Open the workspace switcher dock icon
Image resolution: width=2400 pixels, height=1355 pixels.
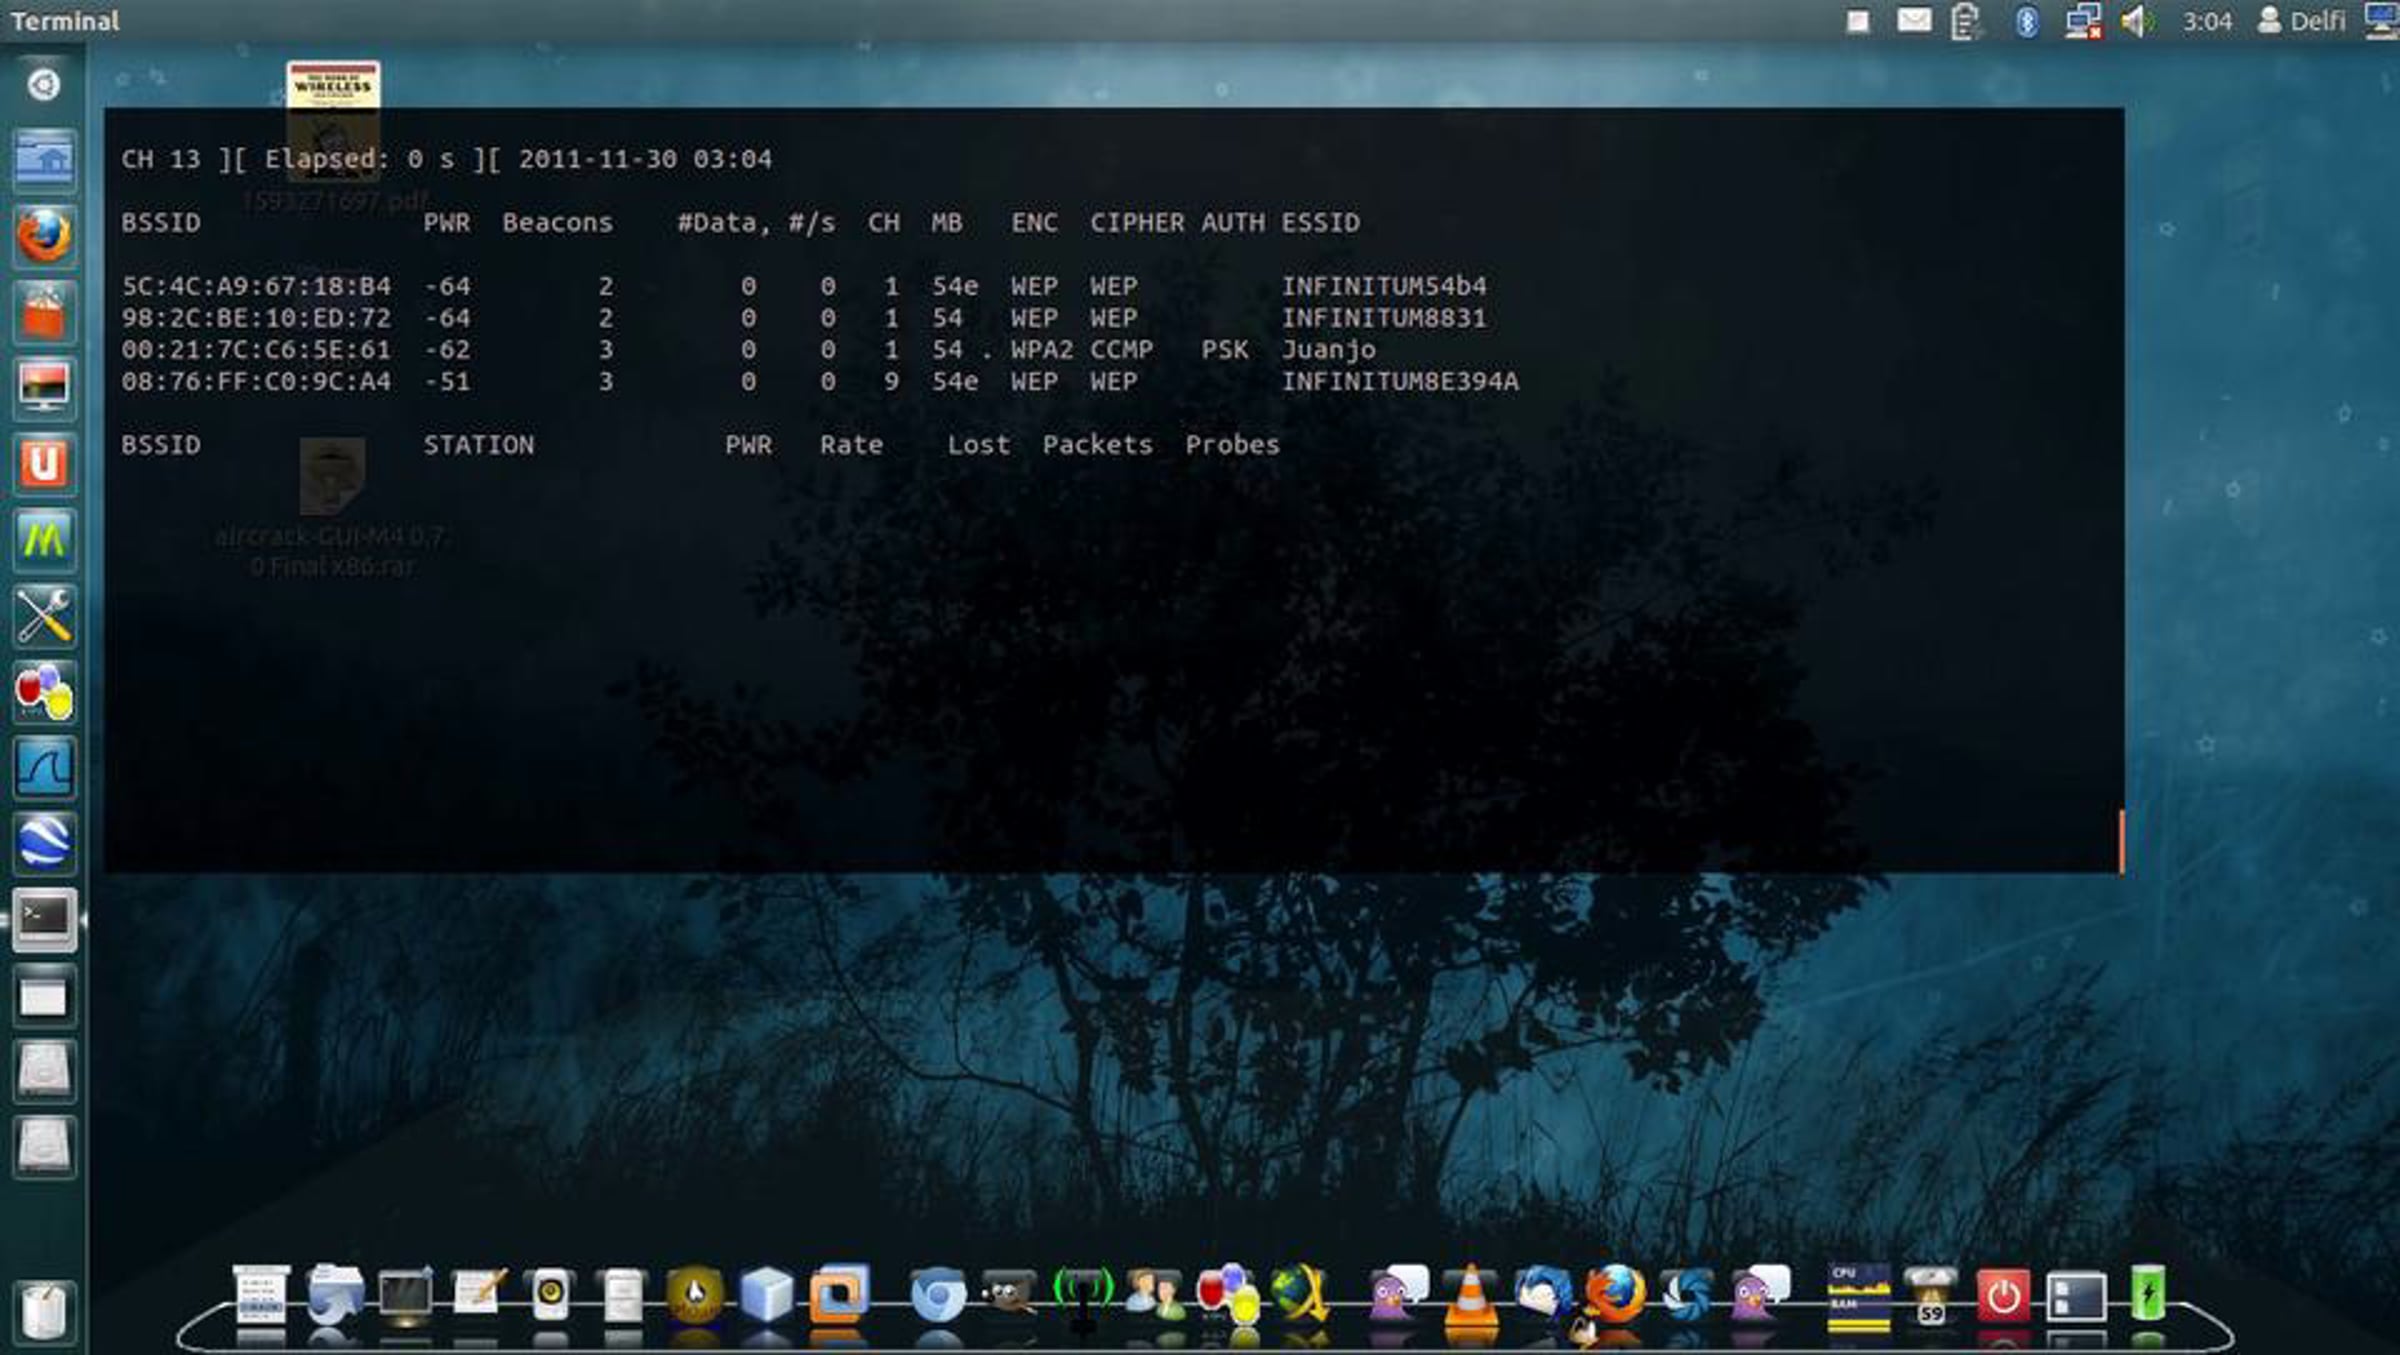coord(2076,1296)
